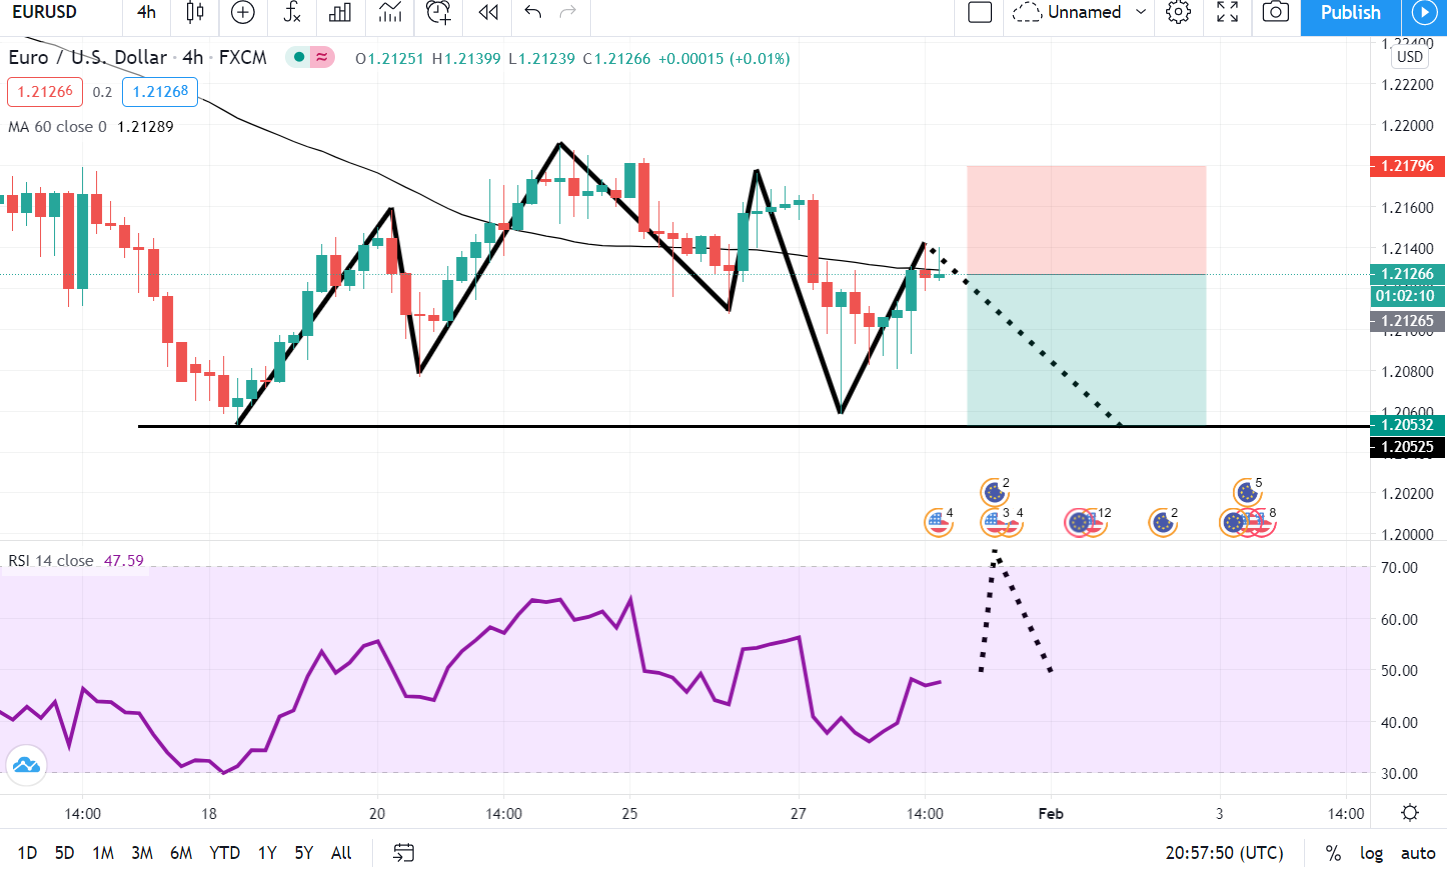Set the range to 5Y
The height and width of the screenshot is (876, 1448).
(x=304, y=853)
